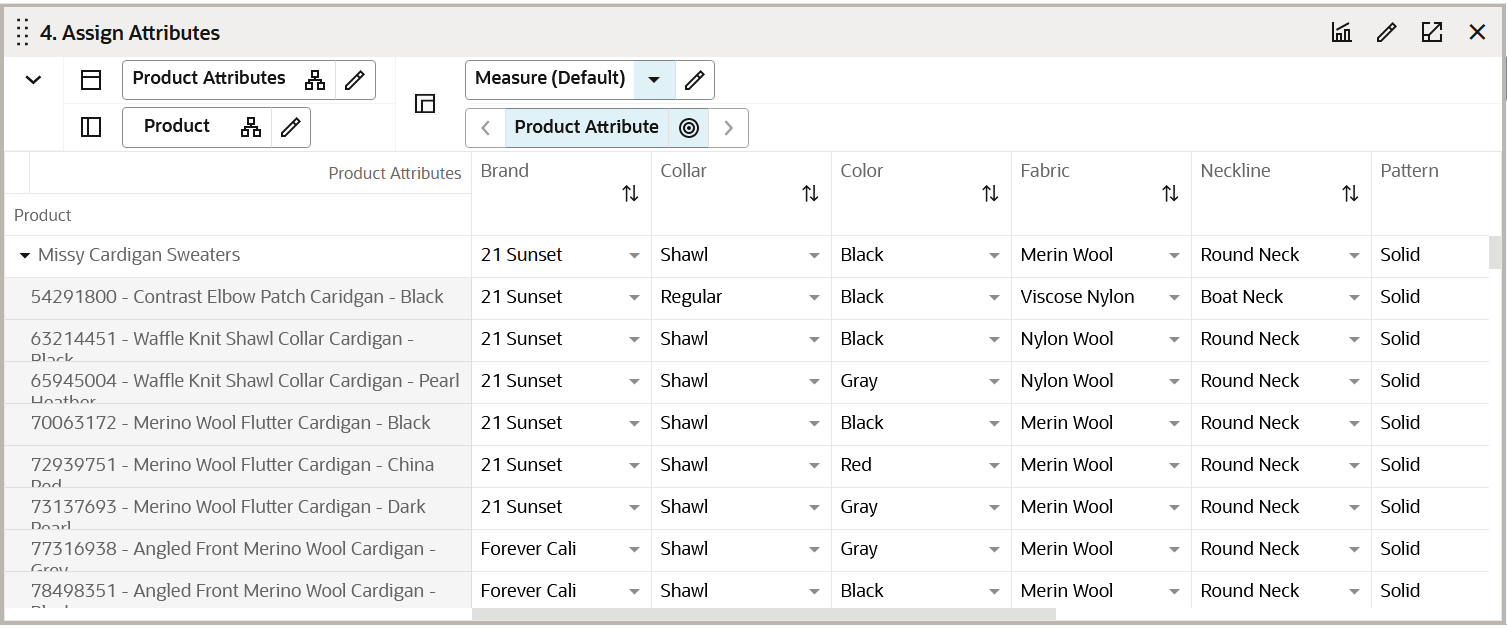Select the Neckline column header
The image size is (1507, 629).
click(1235, 171)
